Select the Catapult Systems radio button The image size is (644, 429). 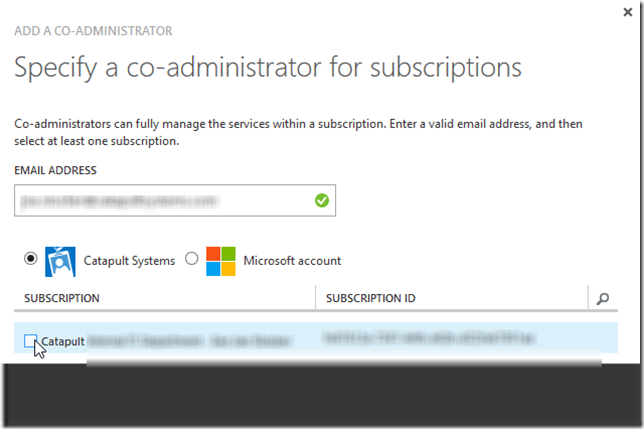(30, 259)
